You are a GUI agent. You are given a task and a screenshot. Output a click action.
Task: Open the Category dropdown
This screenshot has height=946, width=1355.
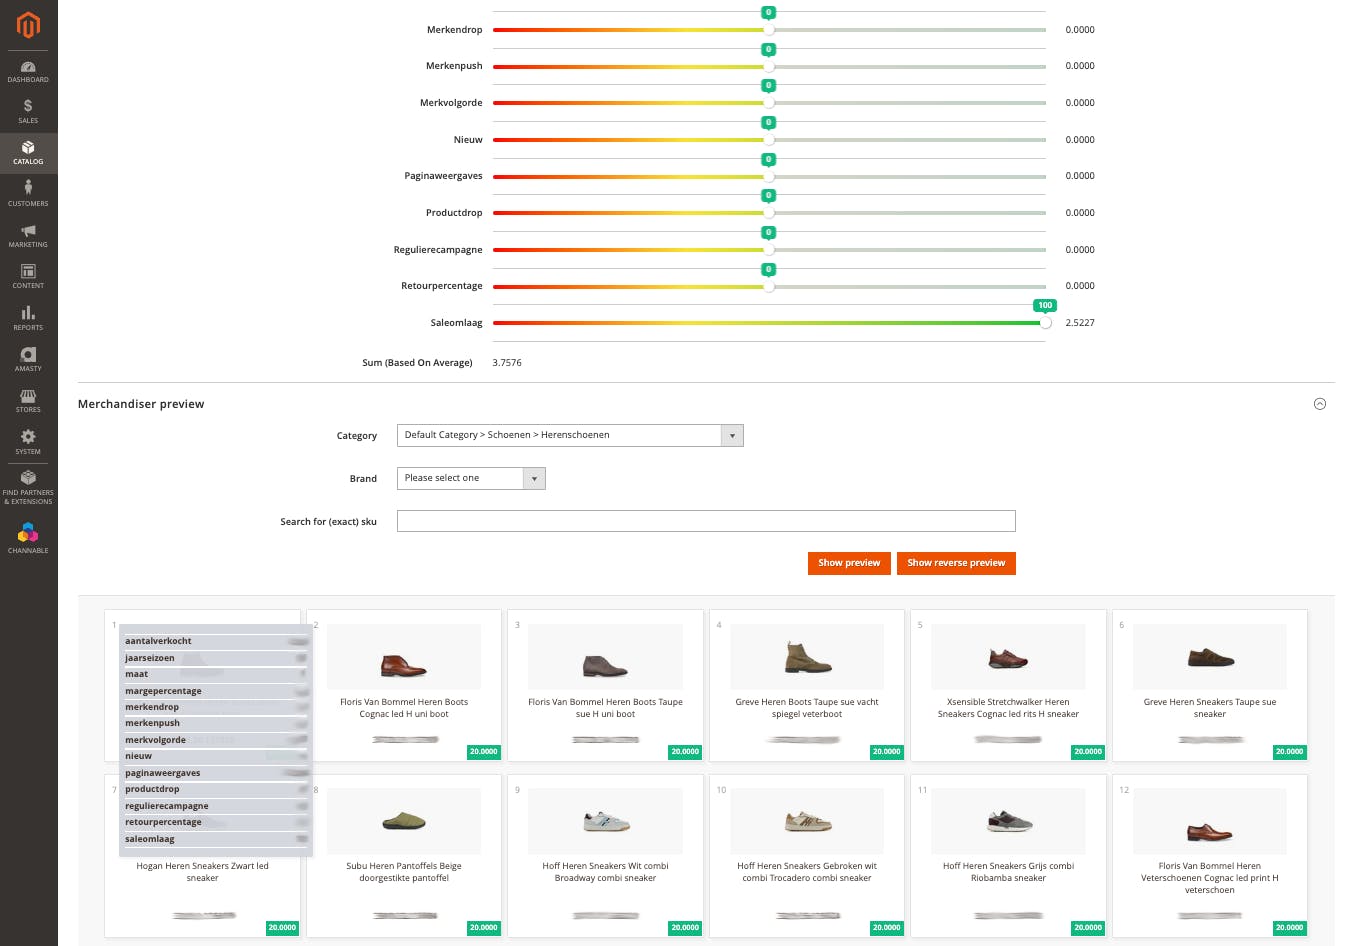point(570,435)
